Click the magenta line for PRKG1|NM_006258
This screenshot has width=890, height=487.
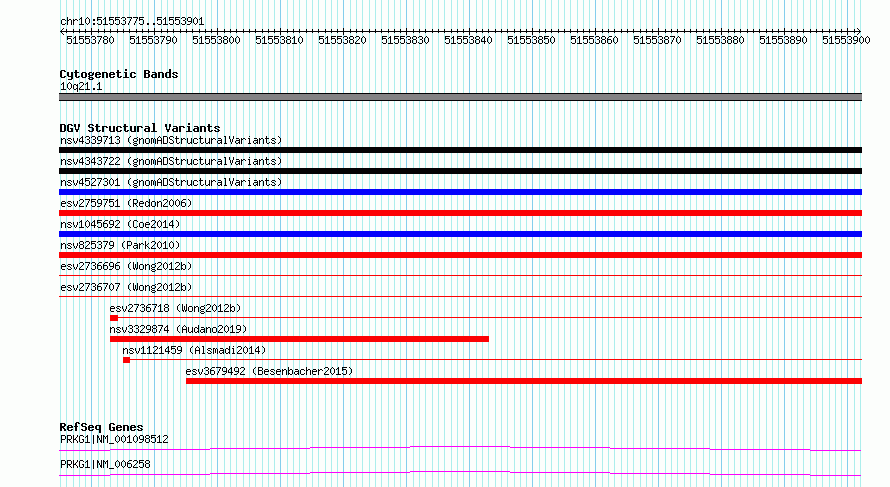tap(460, 473)
